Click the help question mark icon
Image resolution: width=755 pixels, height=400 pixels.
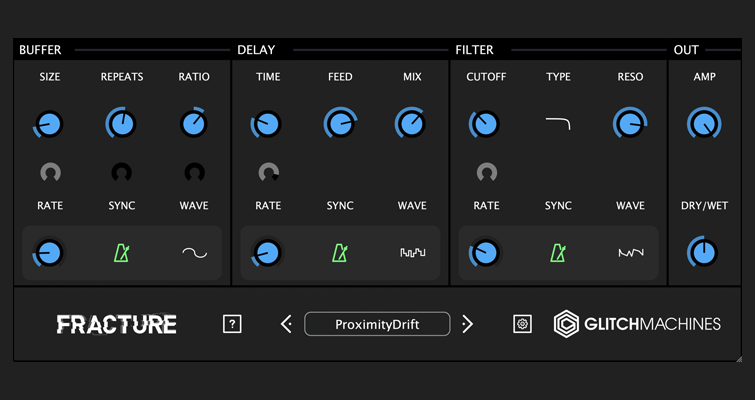232,324
